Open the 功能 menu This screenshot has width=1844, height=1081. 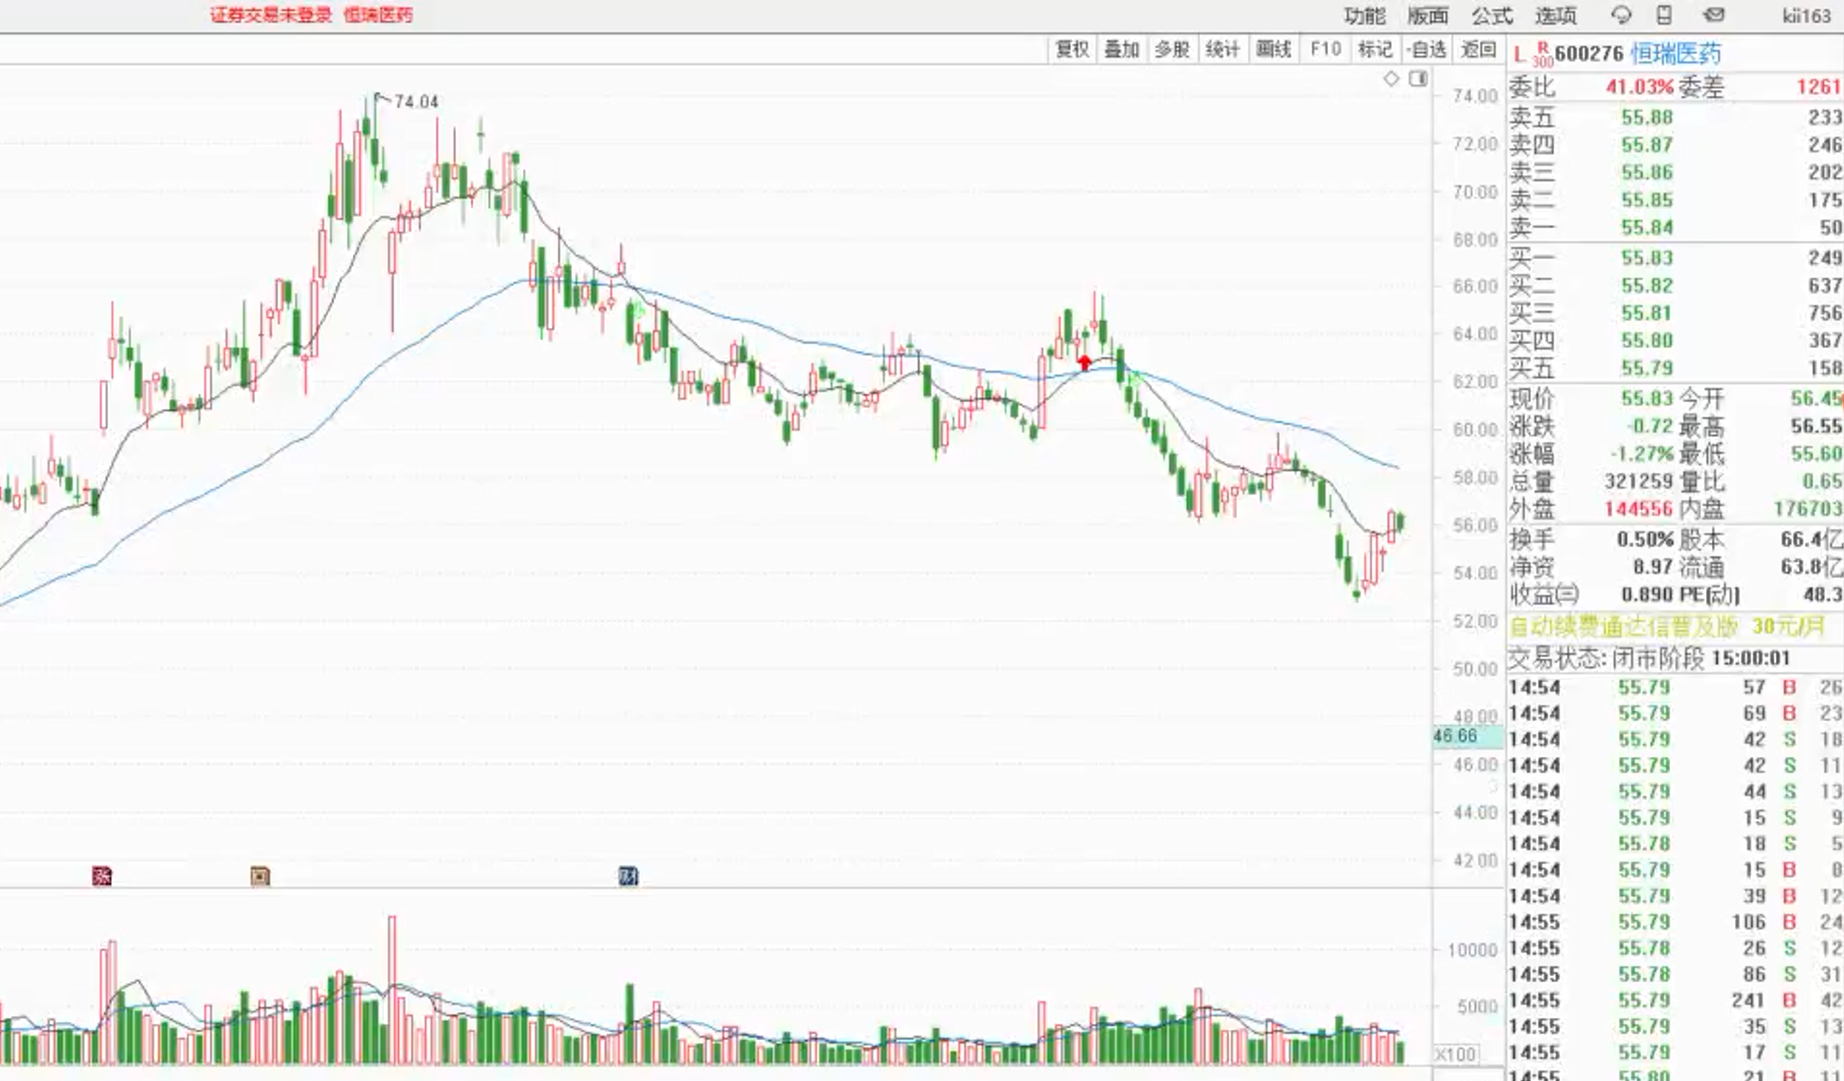pos(1365,16)
